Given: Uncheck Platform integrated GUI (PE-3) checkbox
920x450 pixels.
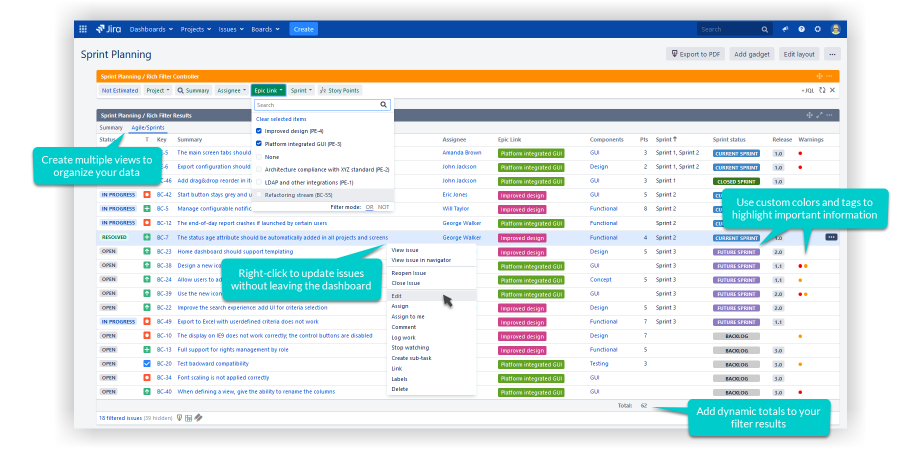Looking at the screenshot, I should [259, 144].
